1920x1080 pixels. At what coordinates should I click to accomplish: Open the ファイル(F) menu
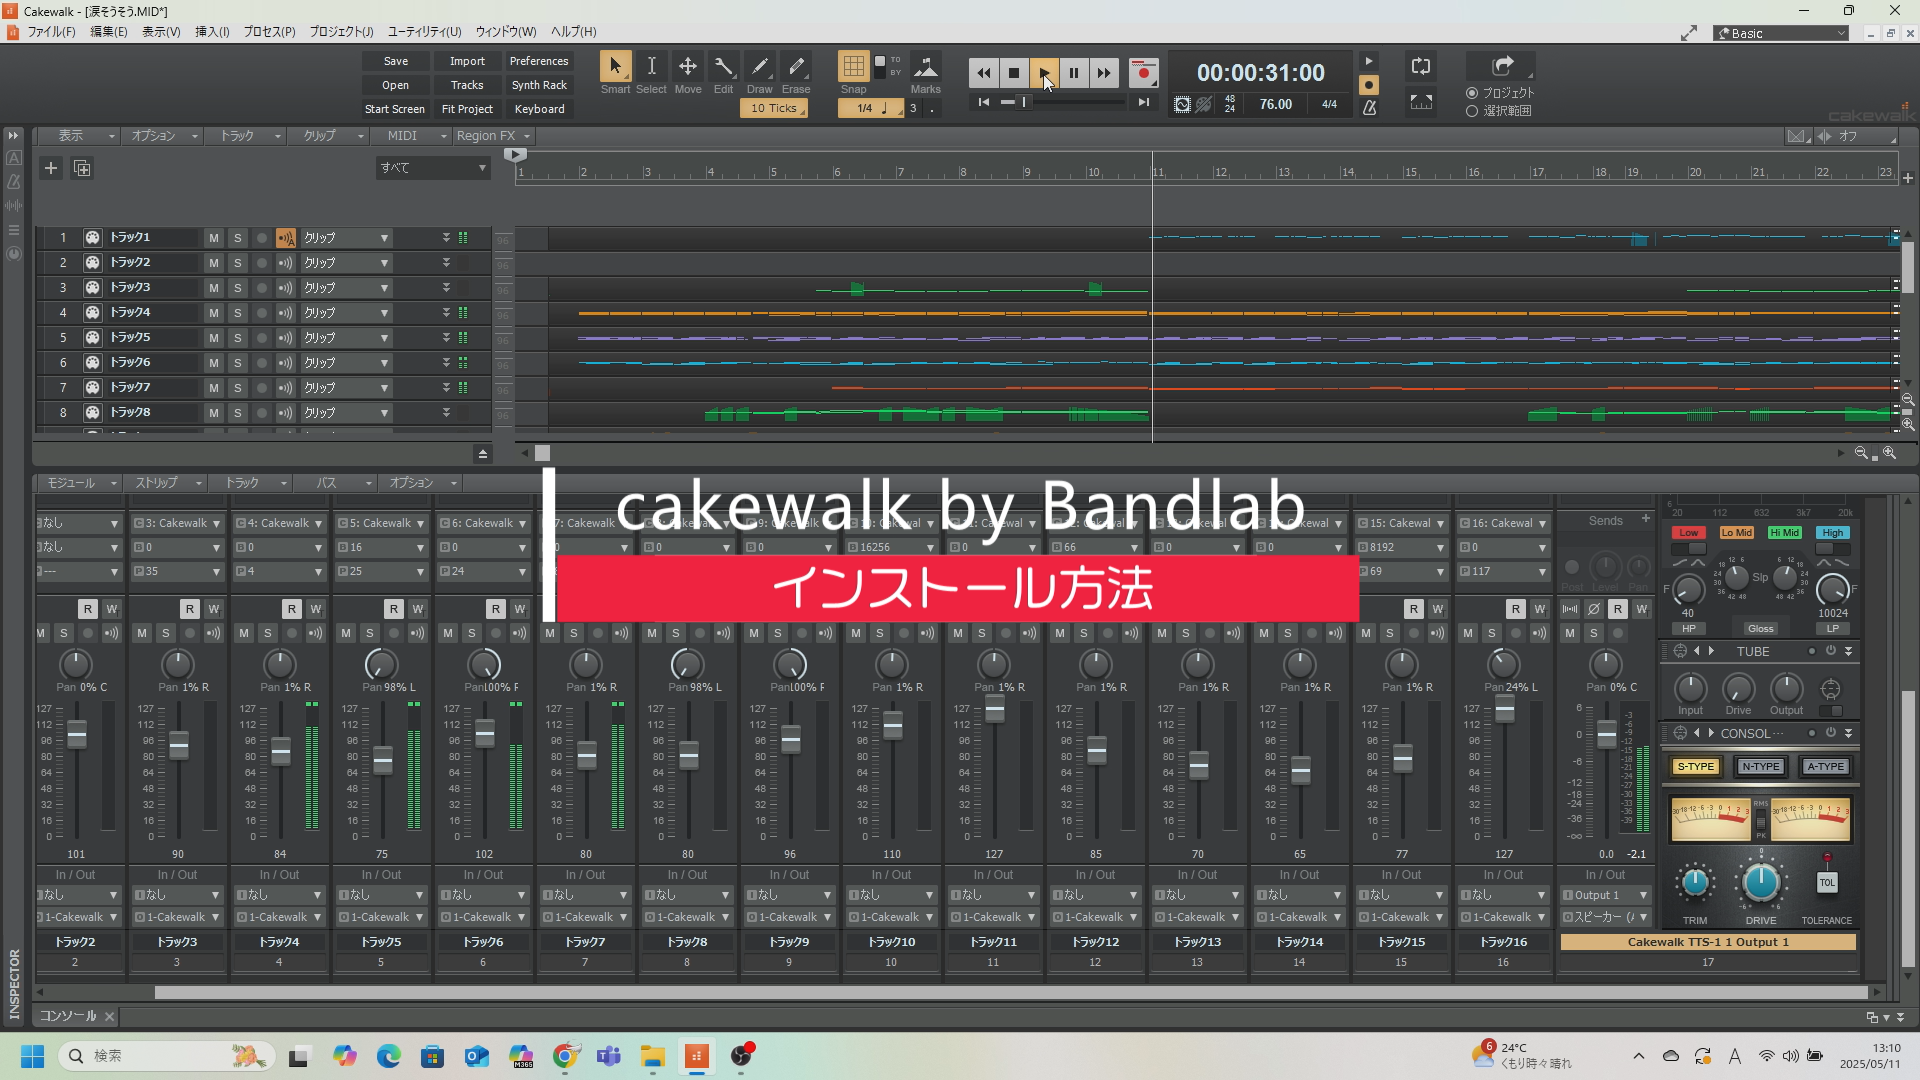(51, 32)
